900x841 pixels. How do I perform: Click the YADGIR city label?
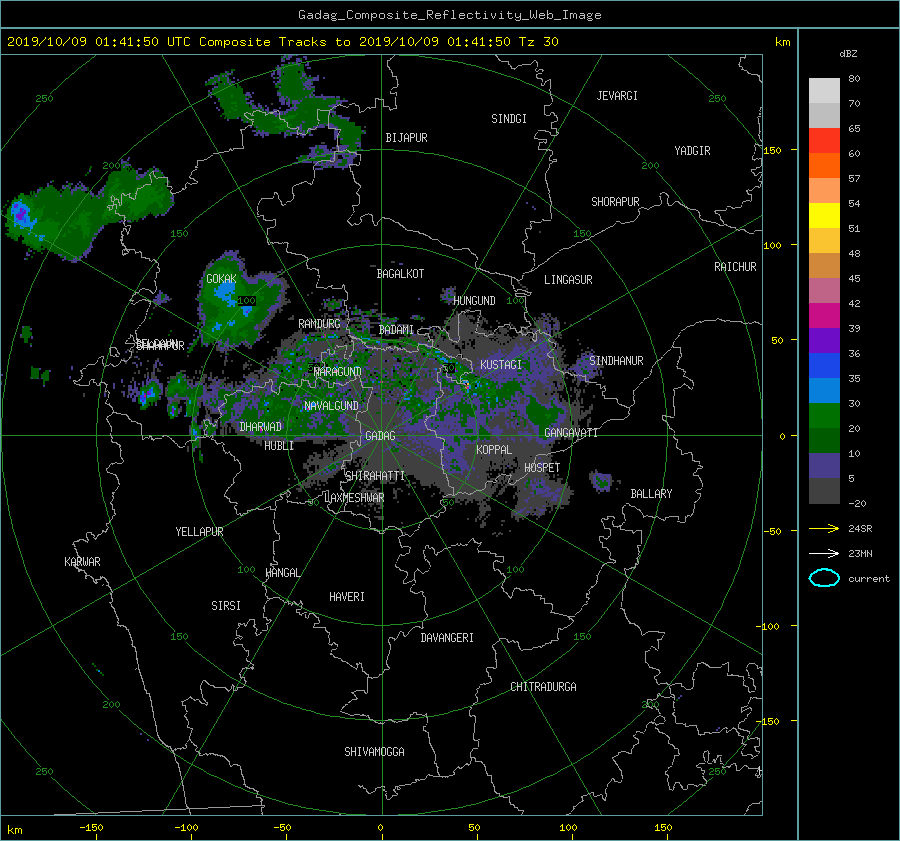[692, 150]
